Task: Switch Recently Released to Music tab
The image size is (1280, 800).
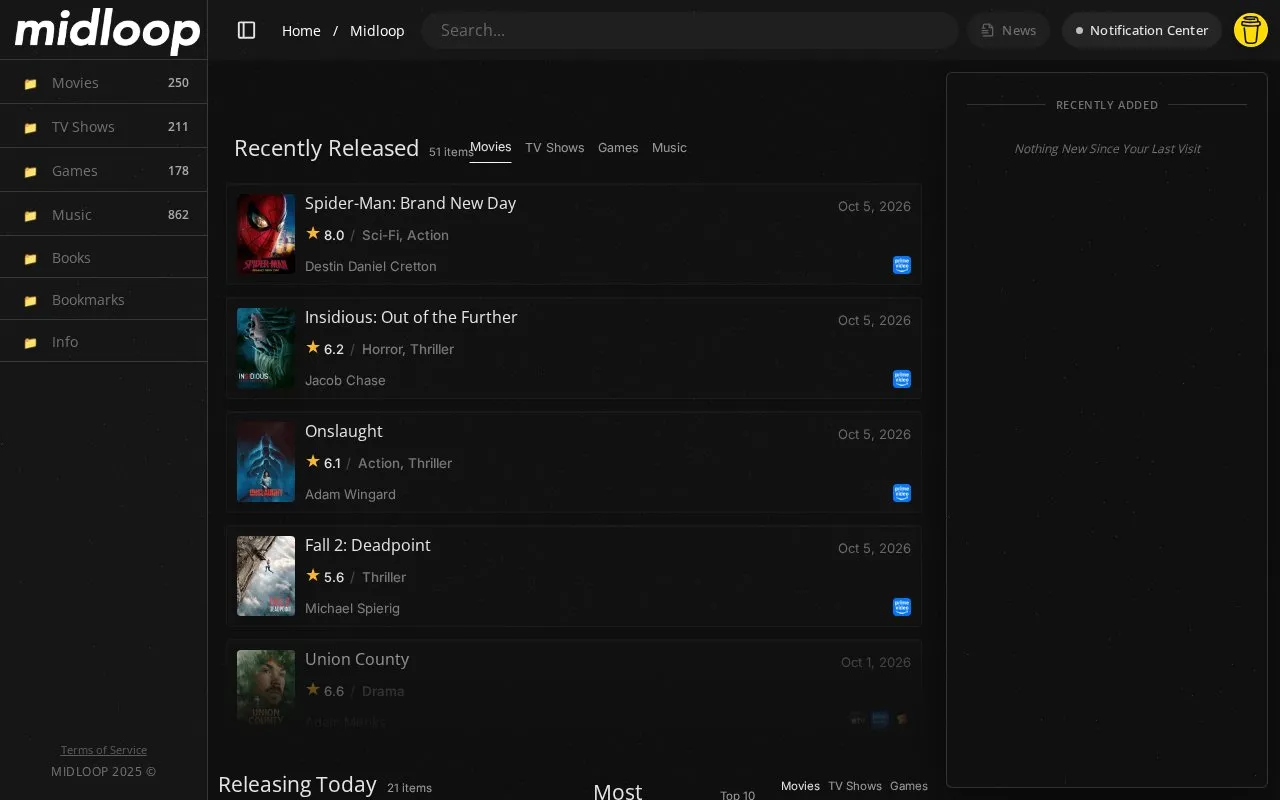Action: tap(669, 148)
